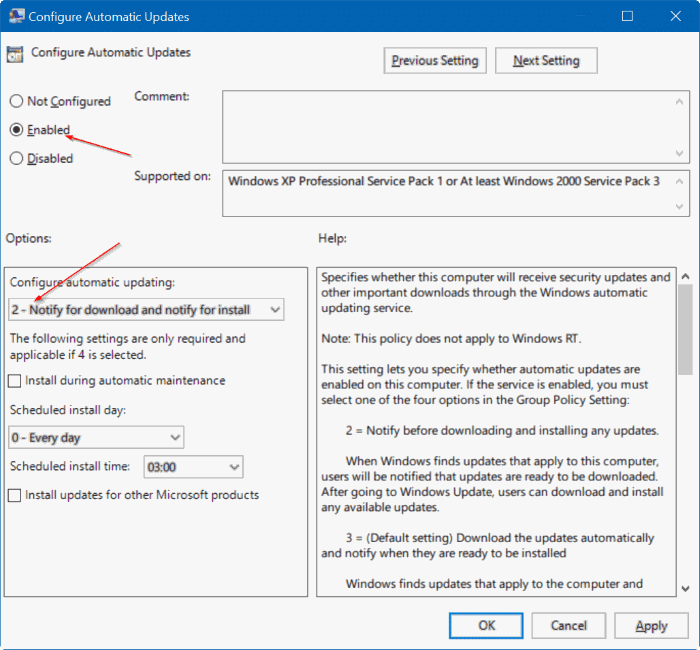Click 'The following settings are only required' text
700x650 pixels.
pos(128,346)
